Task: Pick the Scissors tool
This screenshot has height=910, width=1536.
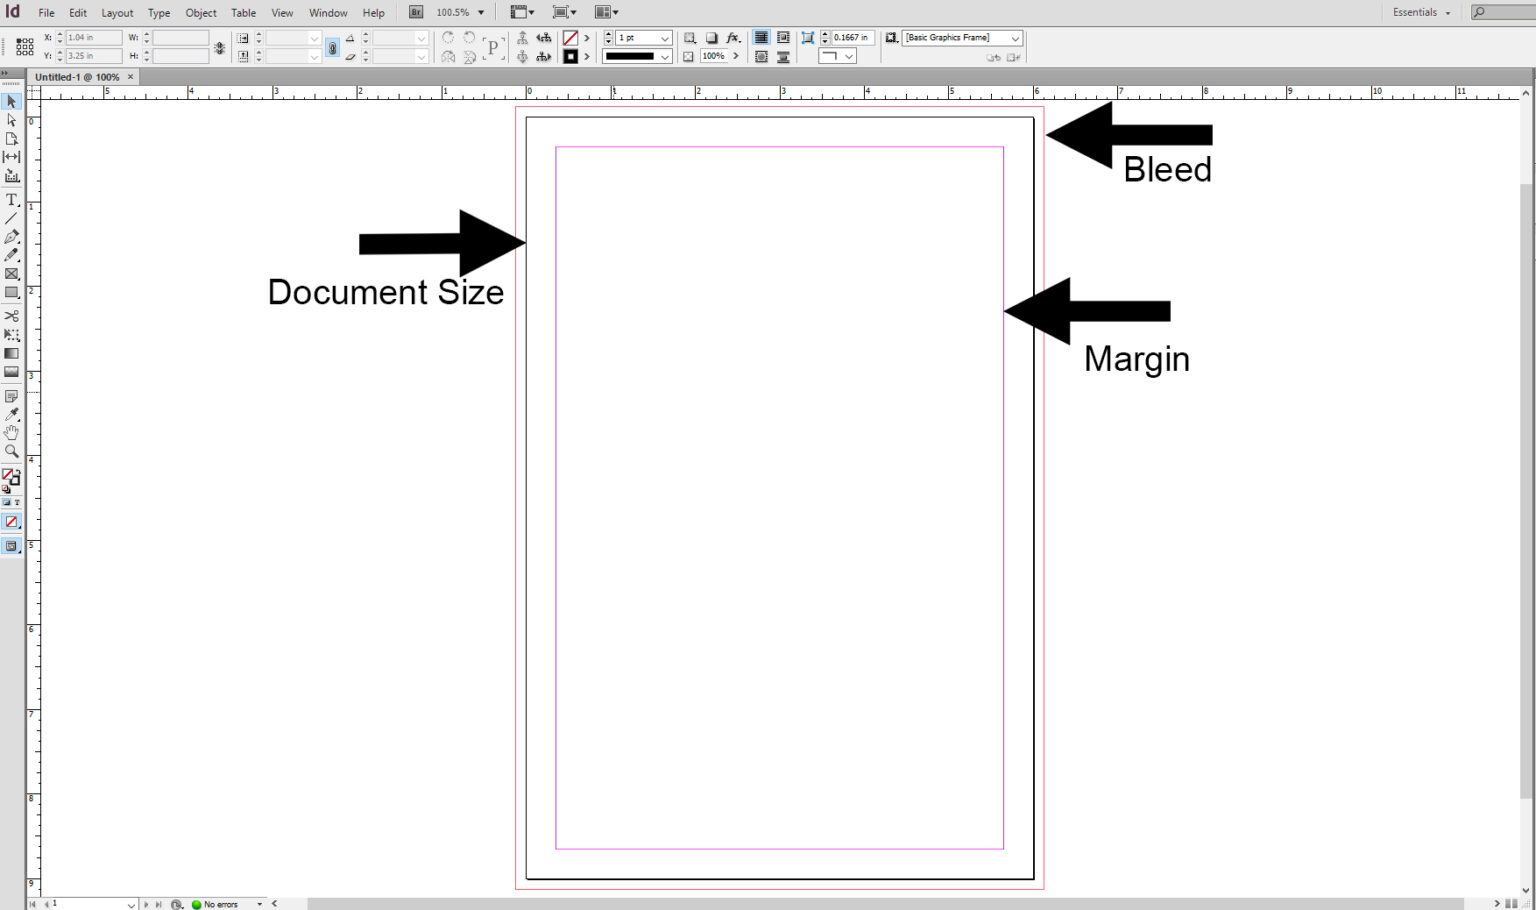Action: 12,315
